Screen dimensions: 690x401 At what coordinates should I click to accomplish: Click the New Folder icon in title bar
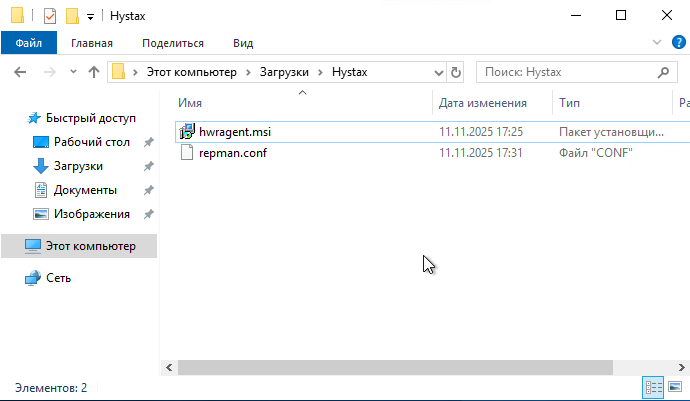coord(72,16)
